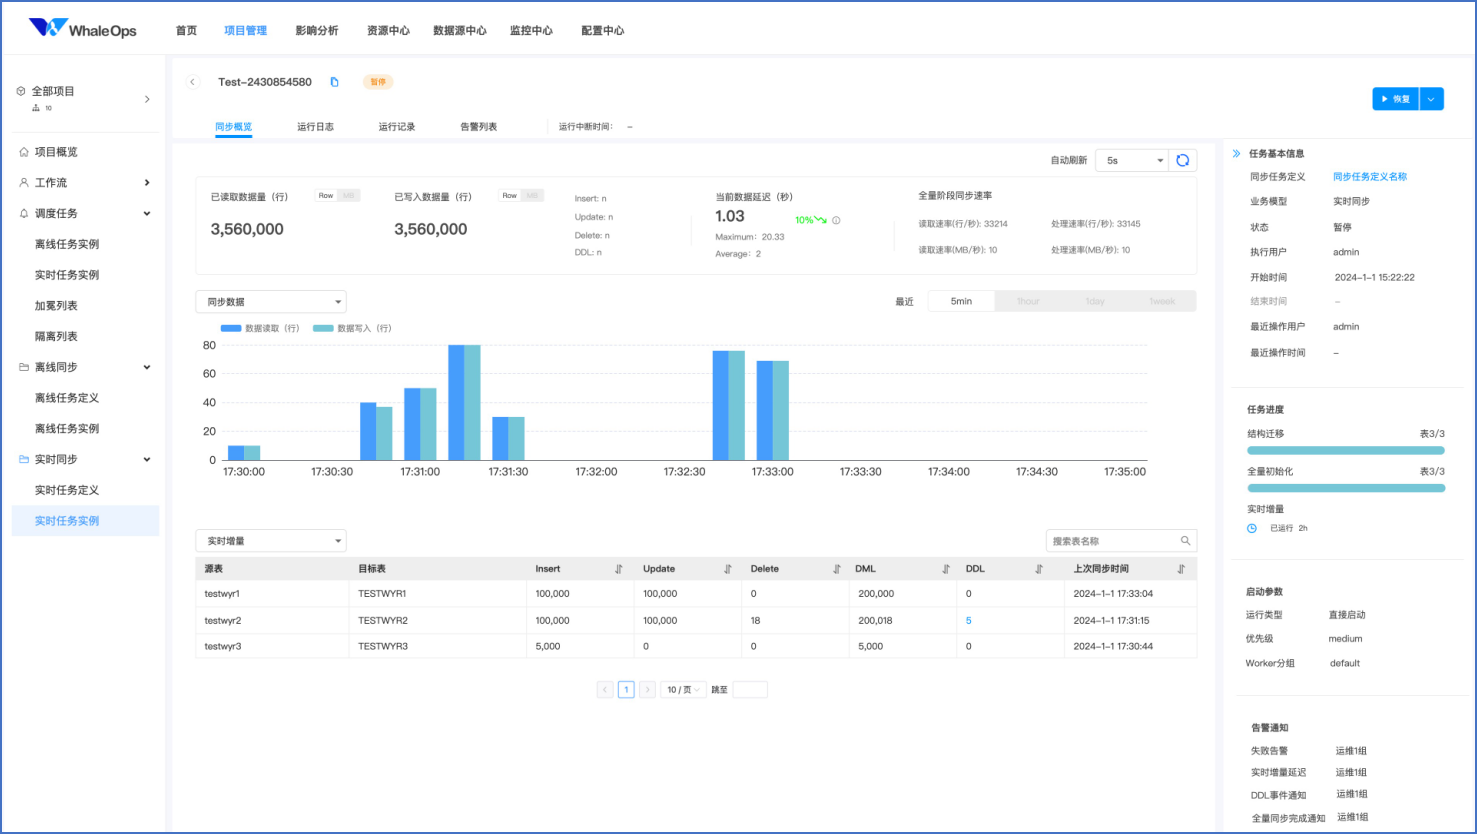Toggle written data unit to MB

533,196
